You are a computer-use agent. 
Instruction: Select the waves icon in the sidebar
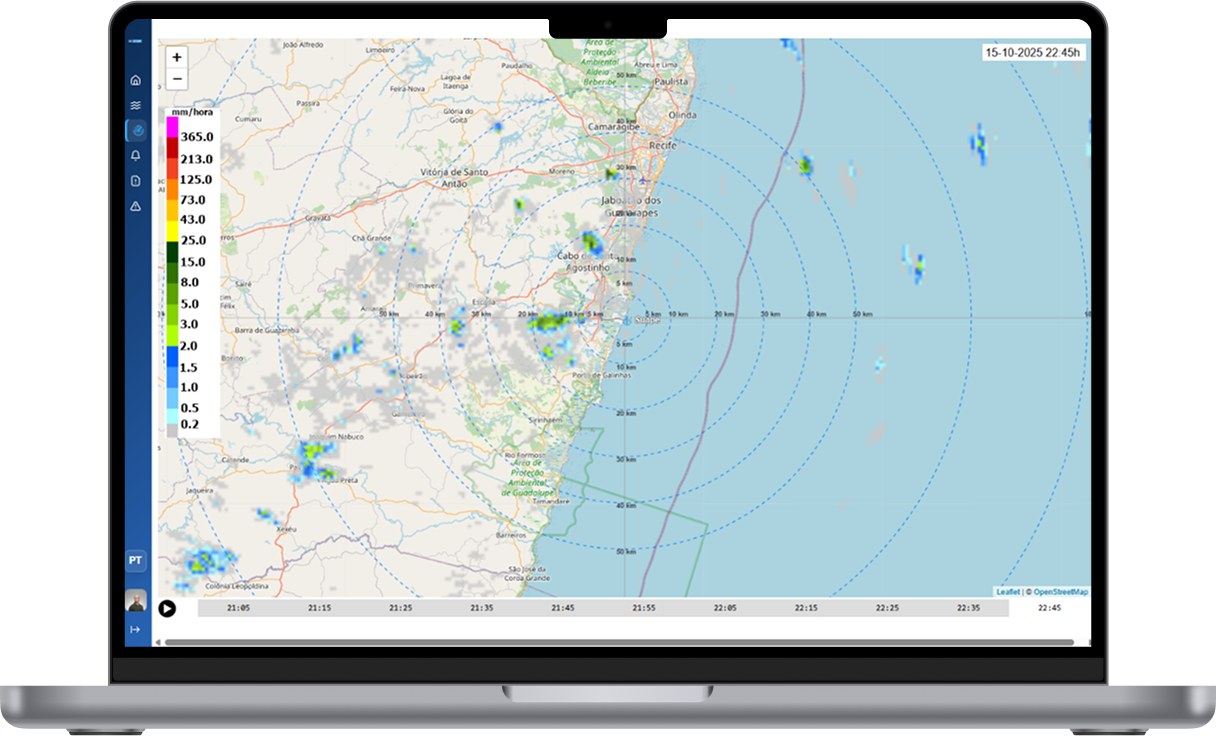pos(135,104)
